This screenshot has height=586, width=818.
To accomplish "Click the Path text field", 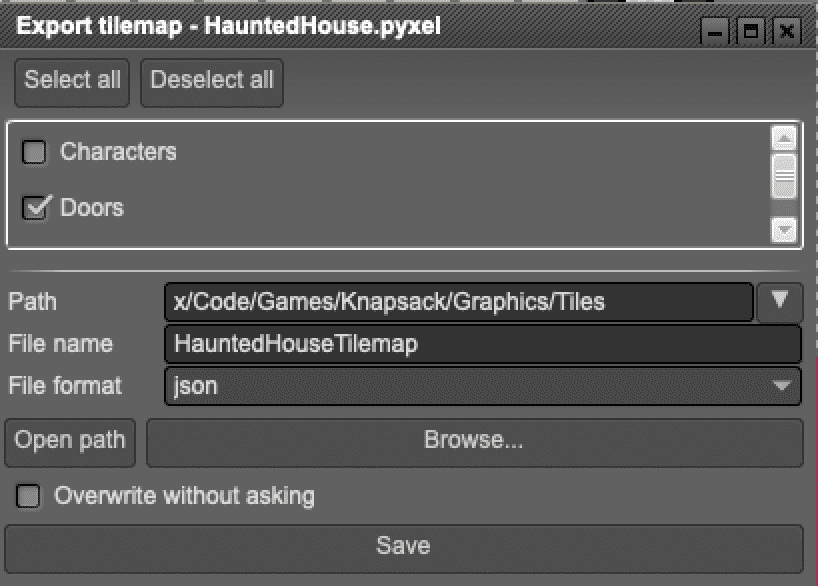I will point(458,301).
